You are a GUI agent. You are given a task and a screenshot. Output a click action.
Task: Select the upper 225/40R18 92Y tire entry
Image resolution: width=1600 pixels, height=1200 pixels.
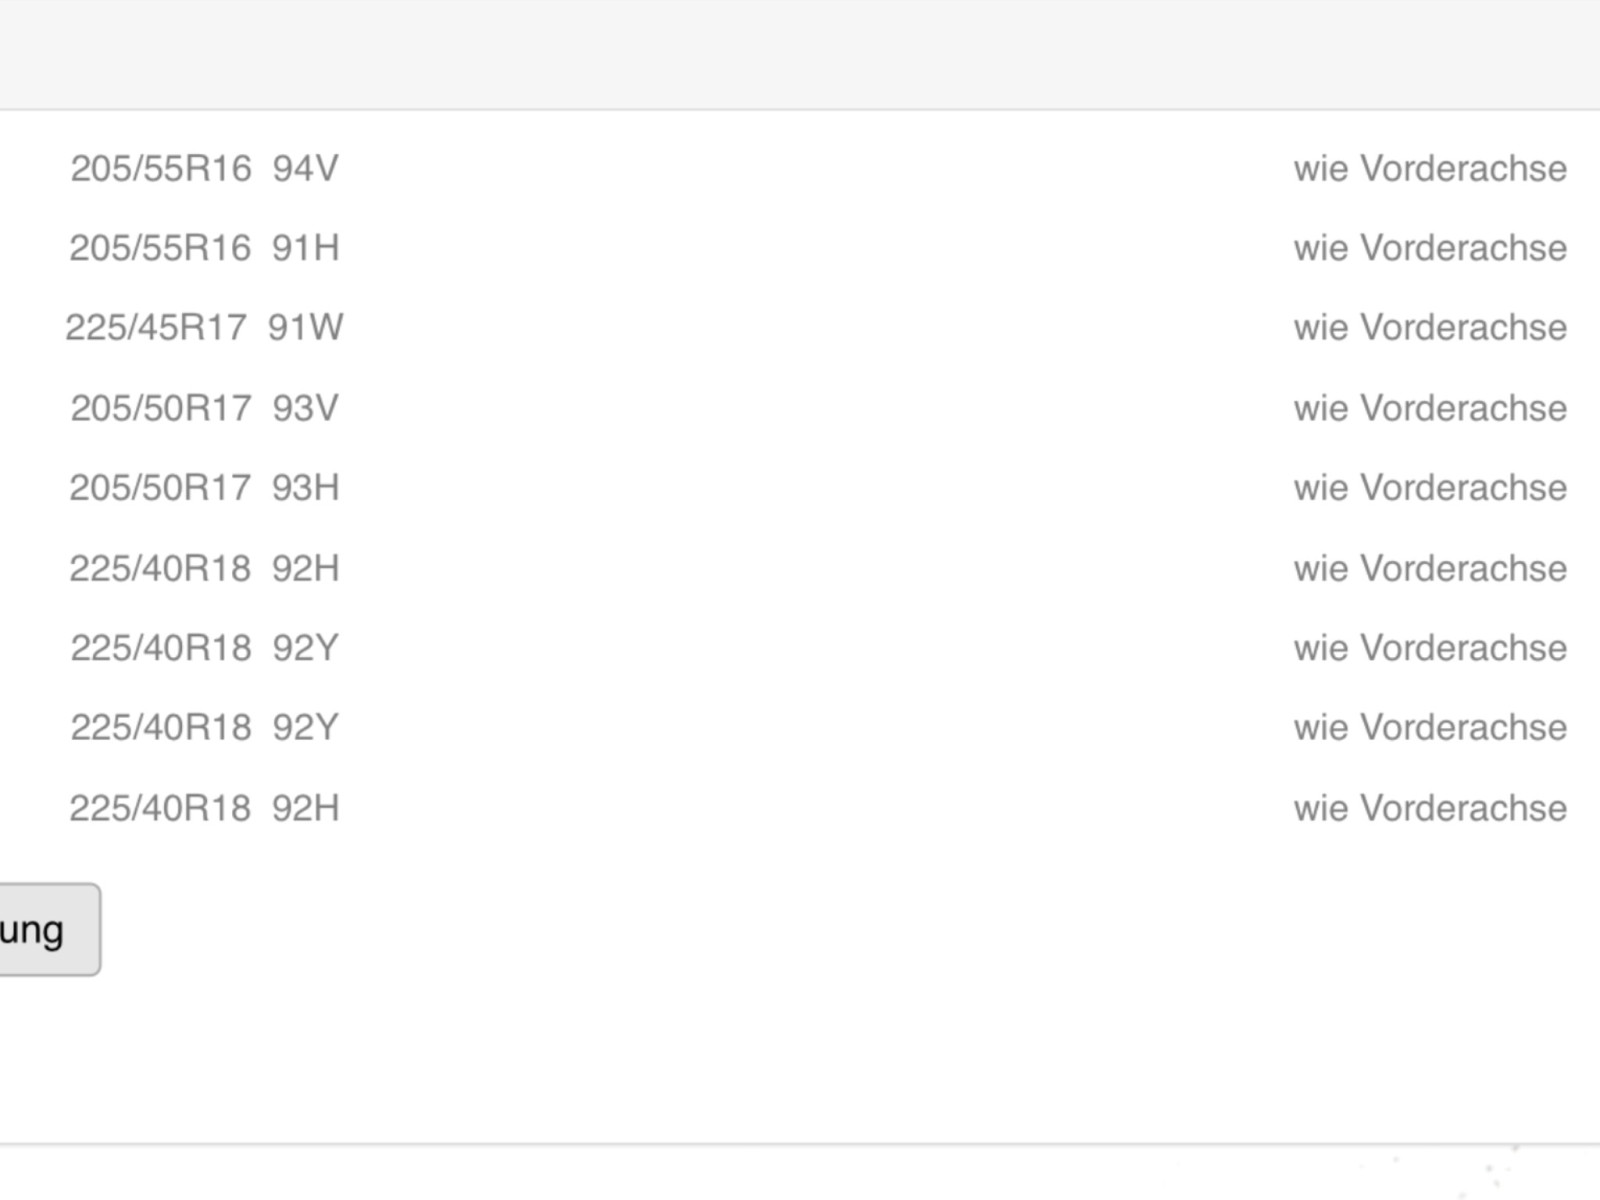click(204, 648)
